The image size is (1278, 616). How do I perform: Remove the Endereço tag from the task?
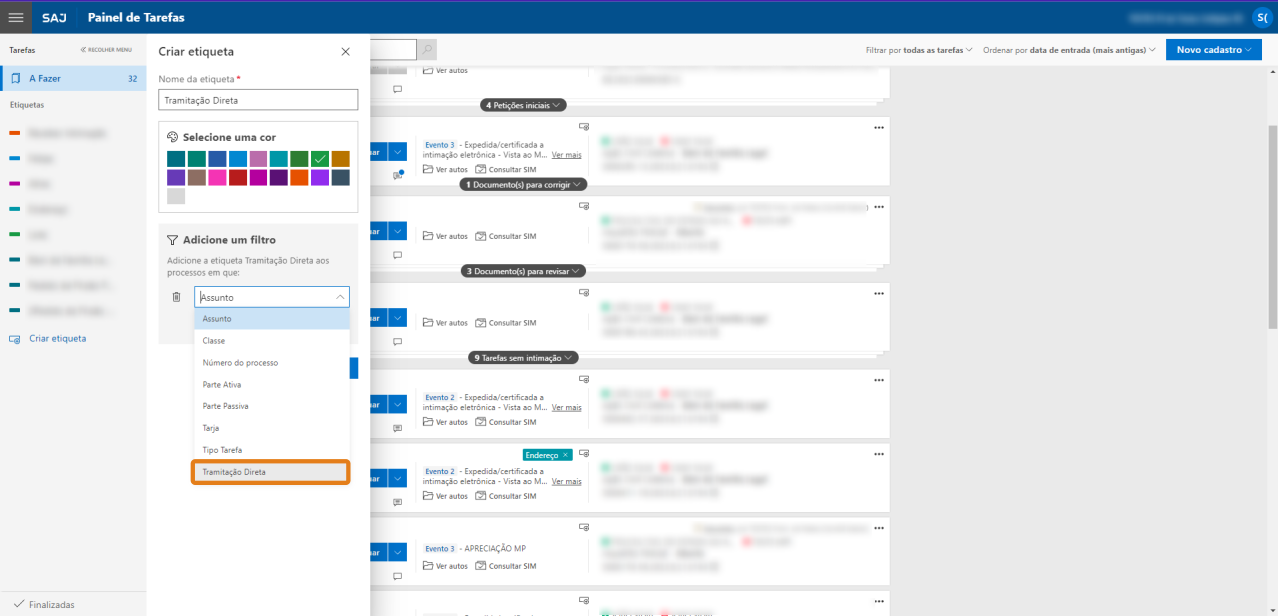(x=566, y=455)
